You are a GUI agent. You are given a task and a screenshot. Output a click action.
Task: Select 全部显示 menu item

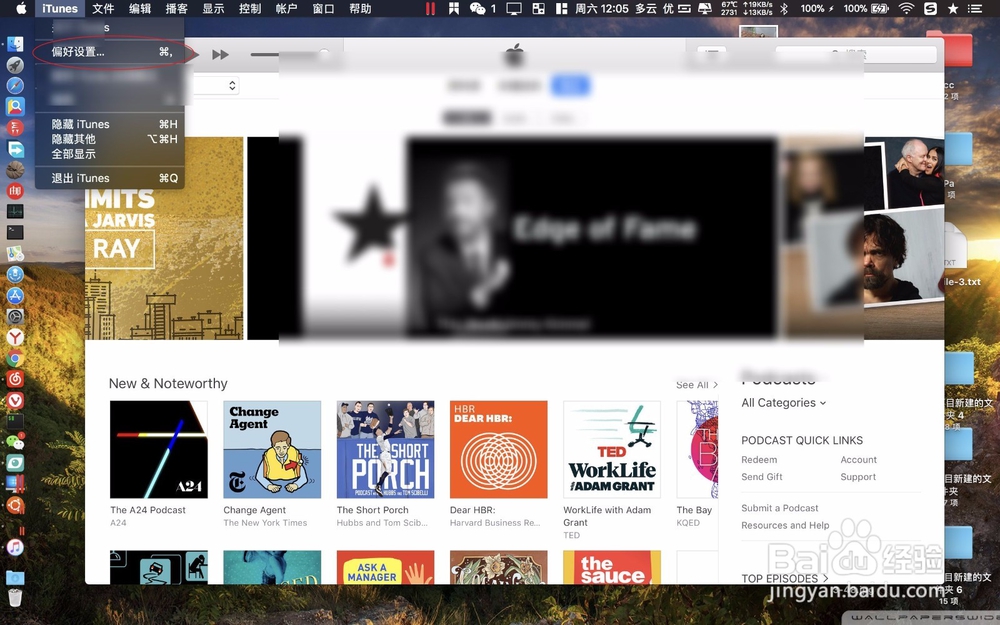point(110,154)
